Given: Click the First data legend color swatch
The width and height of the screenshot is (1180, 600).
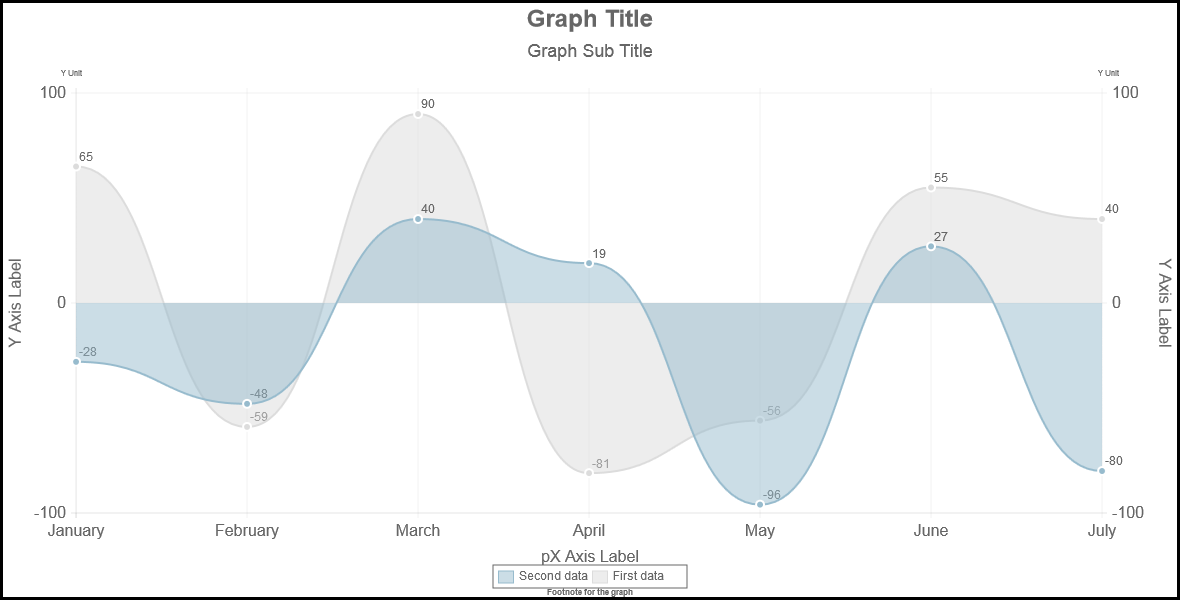Looking at the screenshot, I should point(600,576).
